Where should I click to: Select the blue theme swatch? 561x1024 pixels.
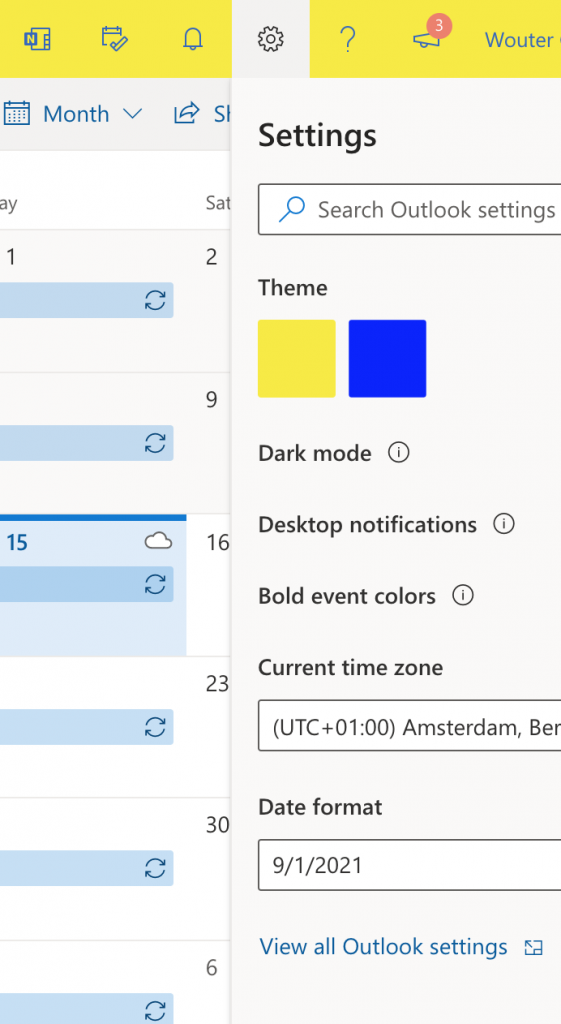[x=387, y=359]
